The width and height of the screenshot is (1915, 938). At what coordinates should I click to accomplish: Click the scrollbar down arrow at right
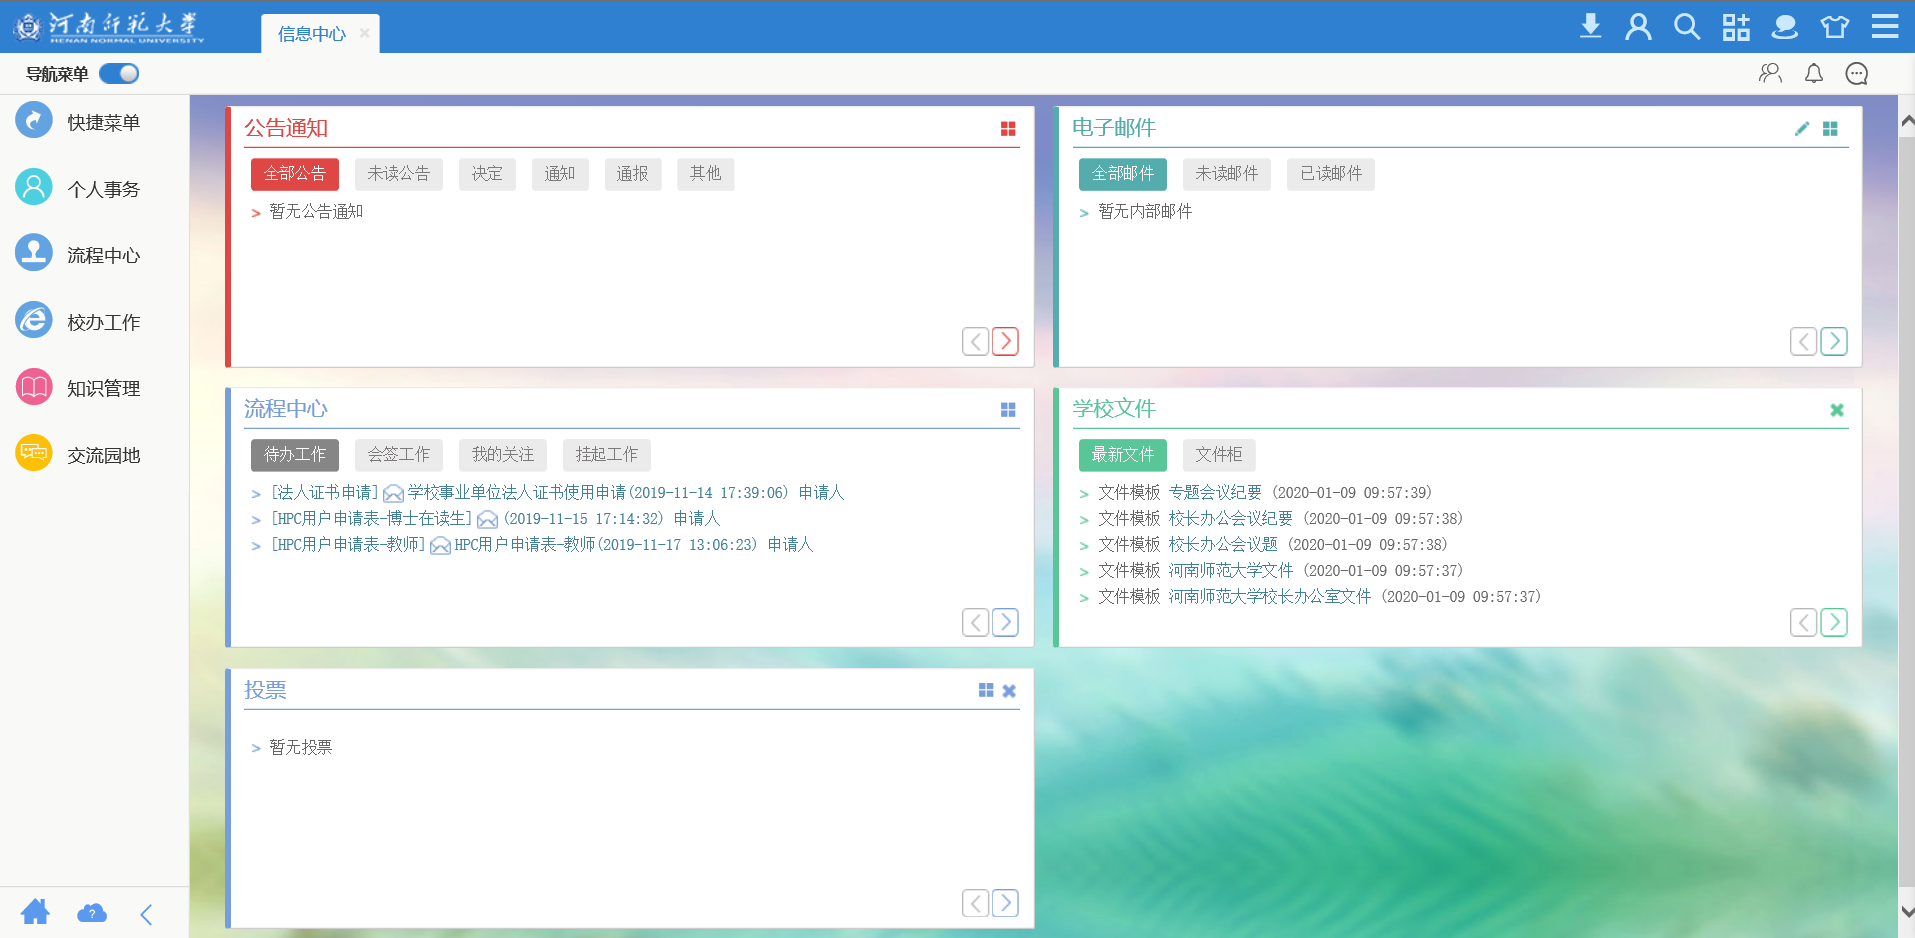(1906, 912)
